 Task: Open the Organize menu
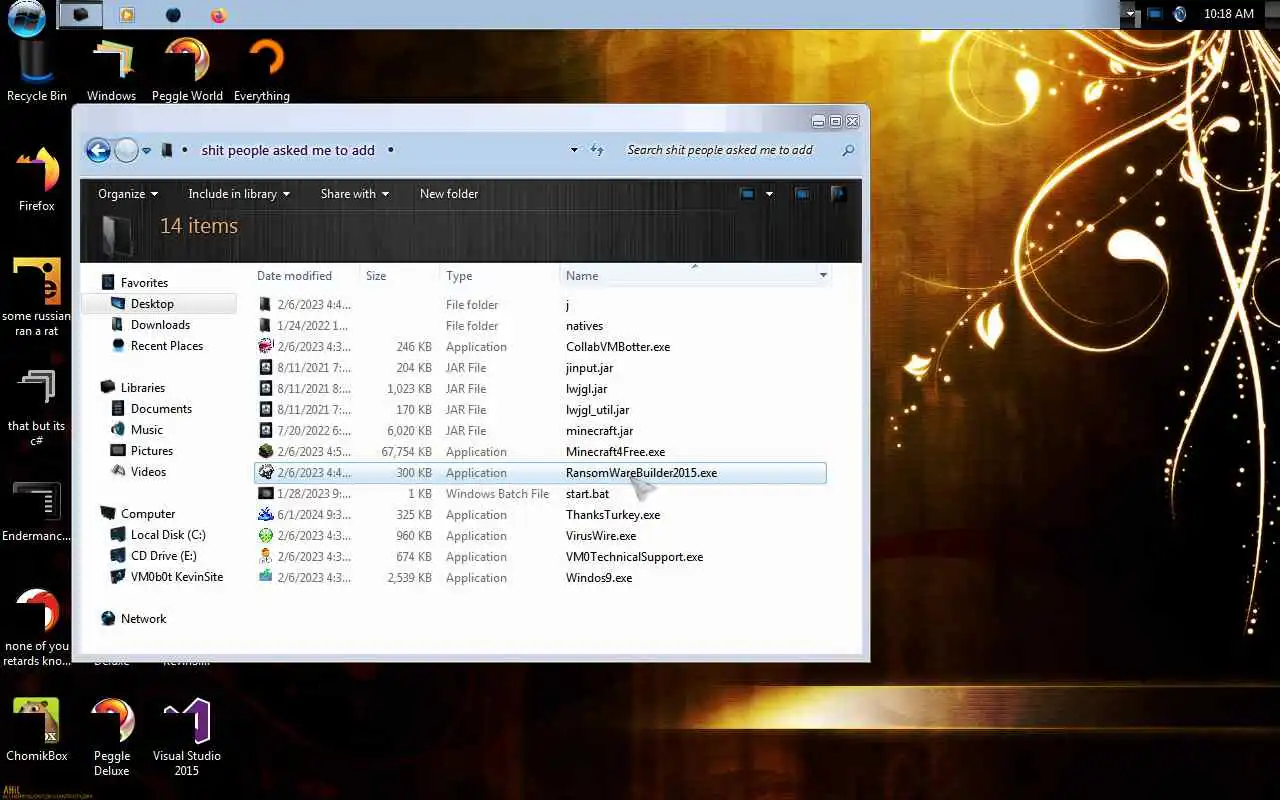coord(128,194)
